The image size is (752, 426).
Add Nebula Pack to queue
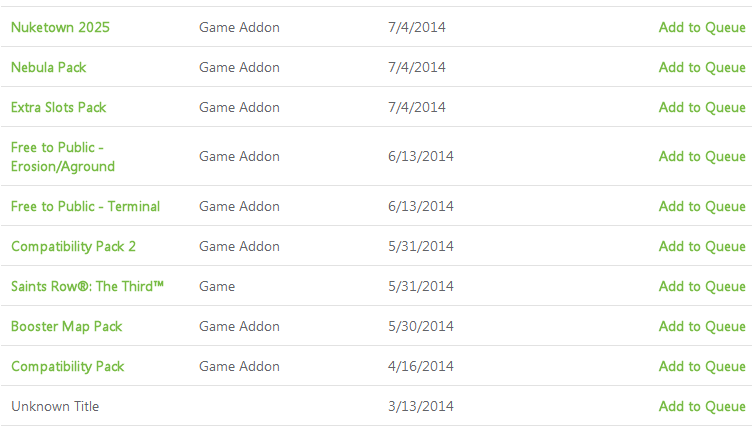(702, 67)
